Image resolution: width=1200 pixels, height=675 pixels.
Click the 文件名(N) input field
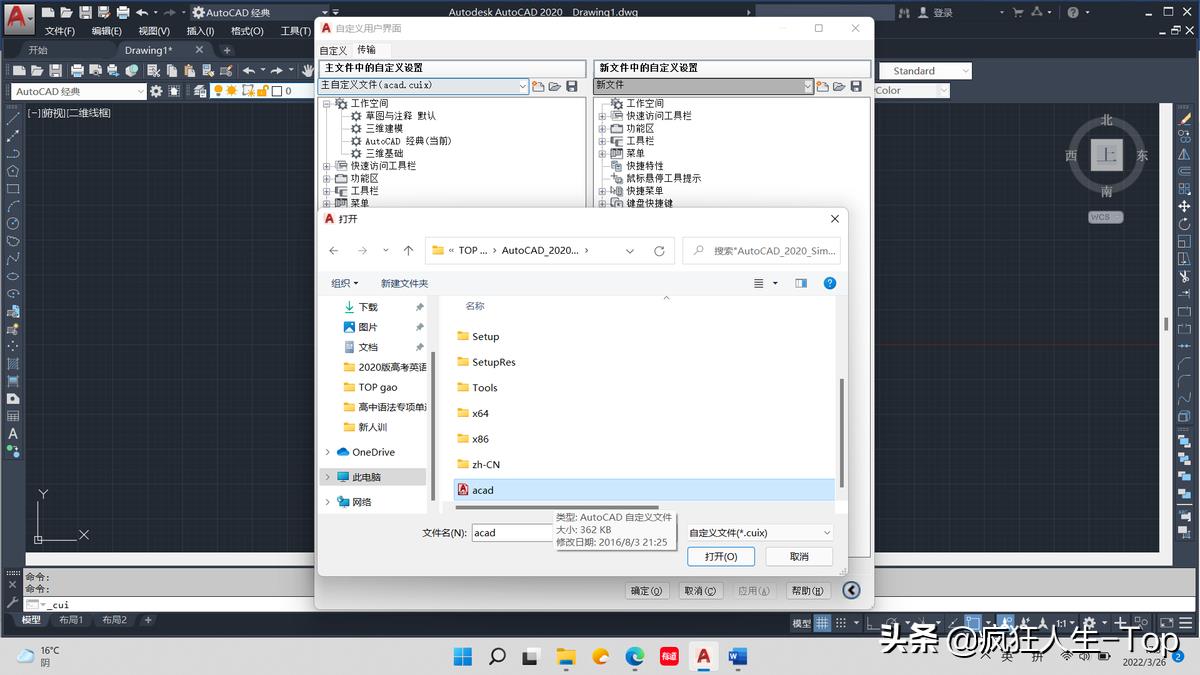coord(514,533)
